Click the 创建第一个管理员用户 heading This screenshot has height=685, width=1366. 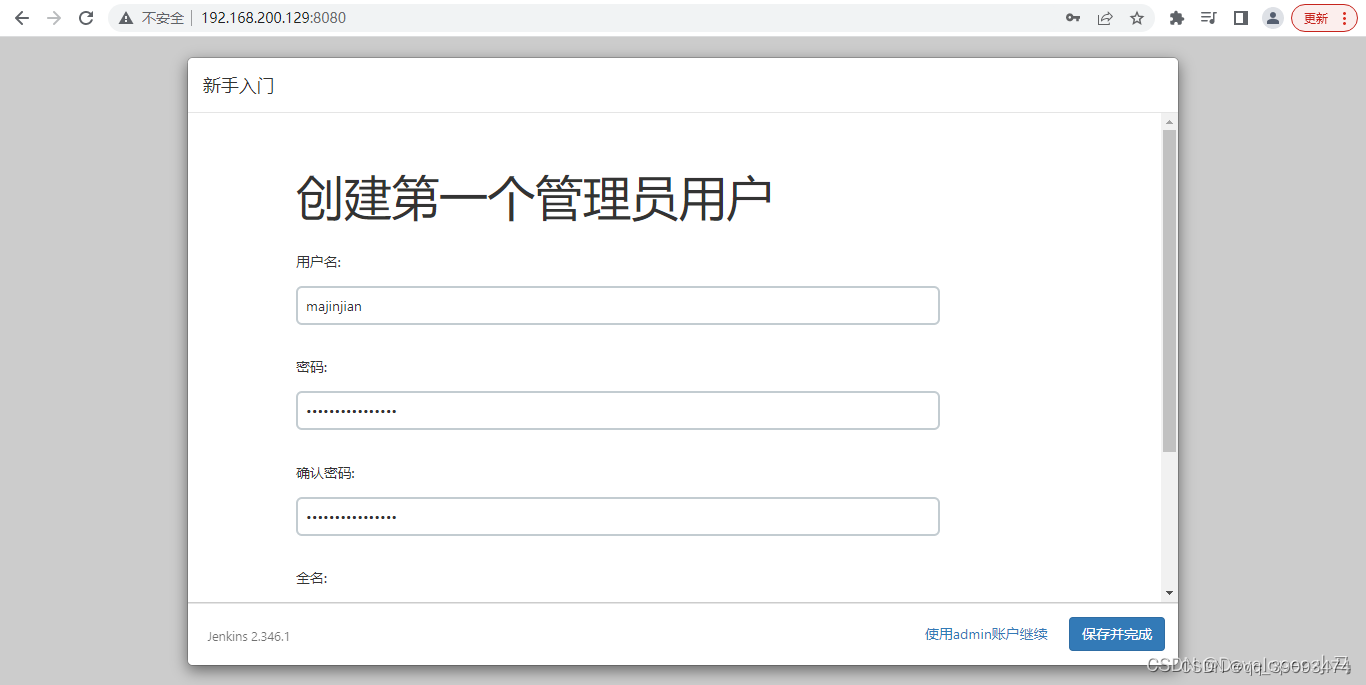pos(534,199)
